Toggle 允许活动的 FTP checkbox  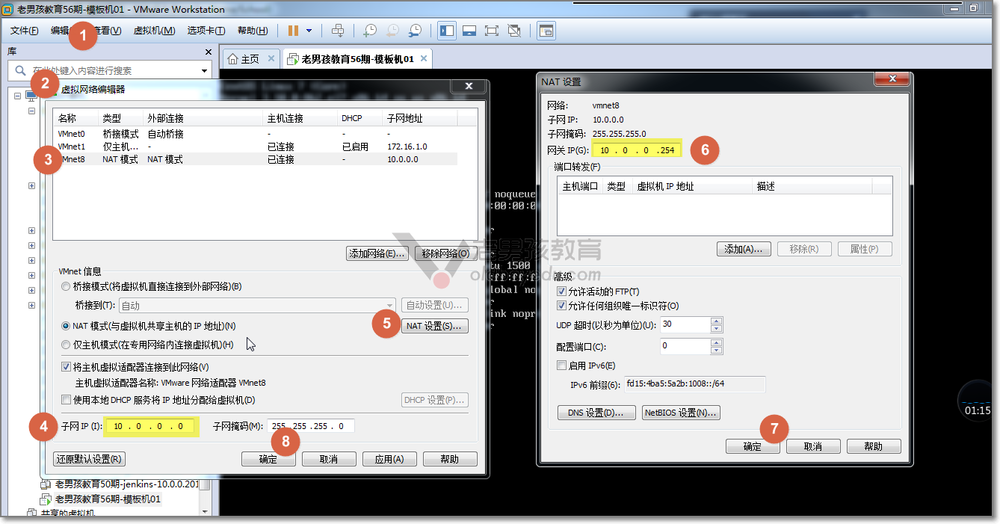[x=561, y=291]
